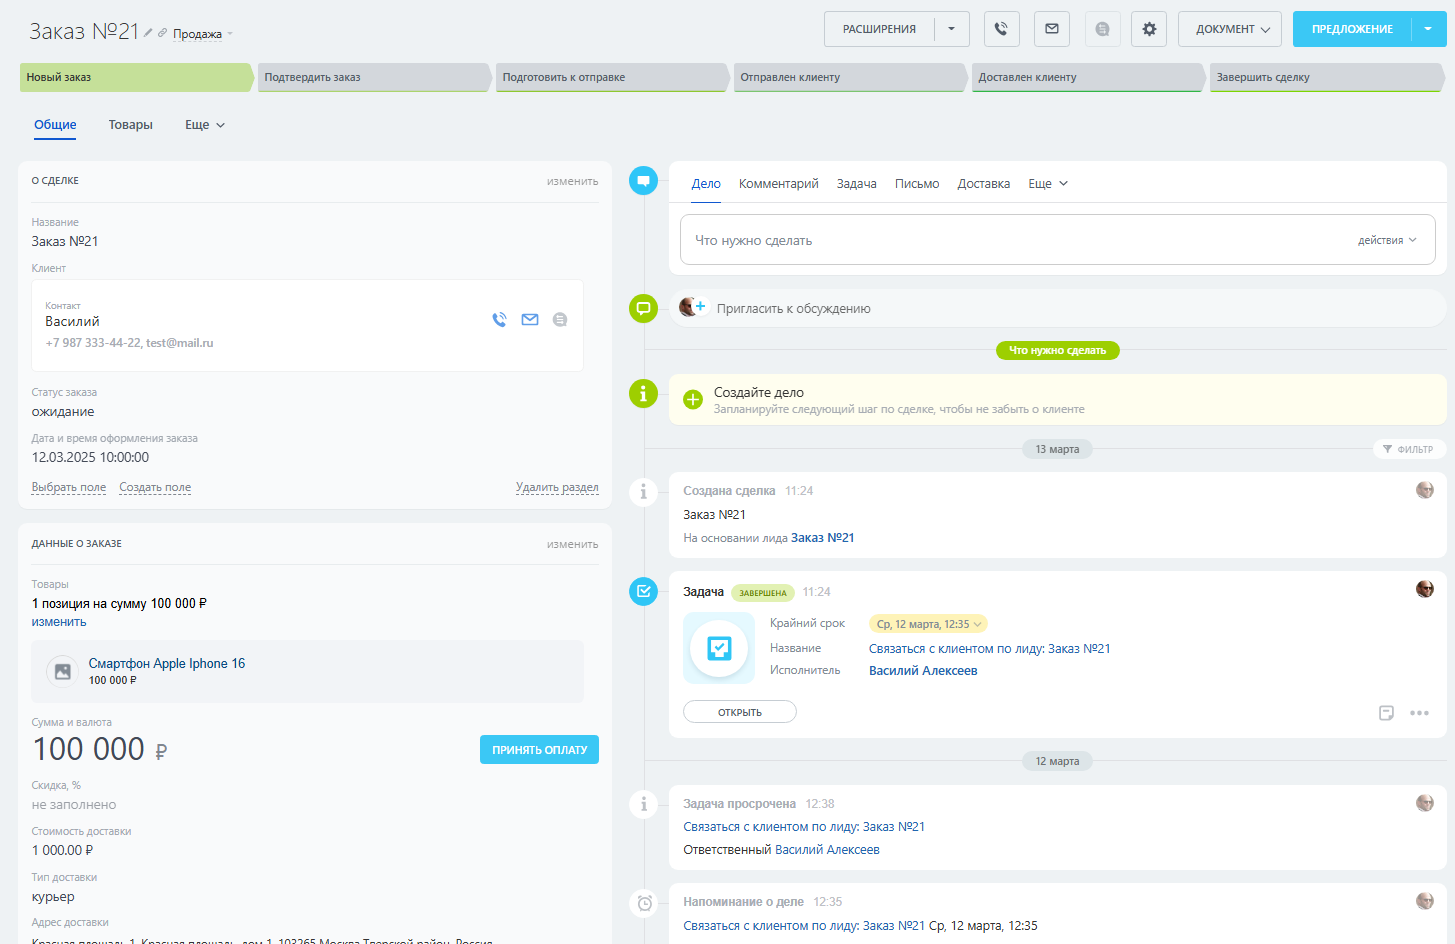
Task: Open the Документ dropdown
Action: (x=1232, y=29)
